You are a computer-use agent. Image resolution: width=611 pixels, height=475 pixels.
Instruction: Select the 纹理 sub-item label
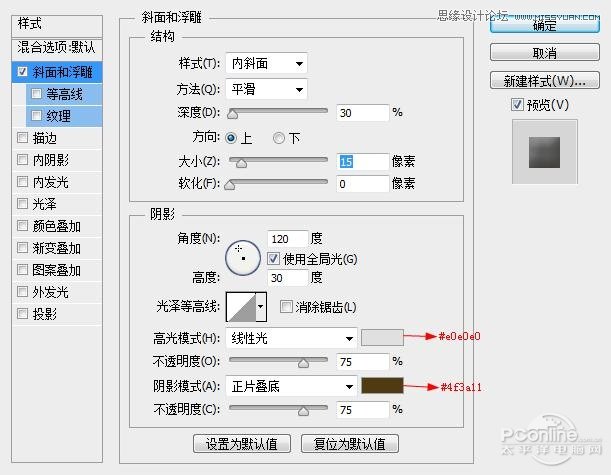[58, 116]
